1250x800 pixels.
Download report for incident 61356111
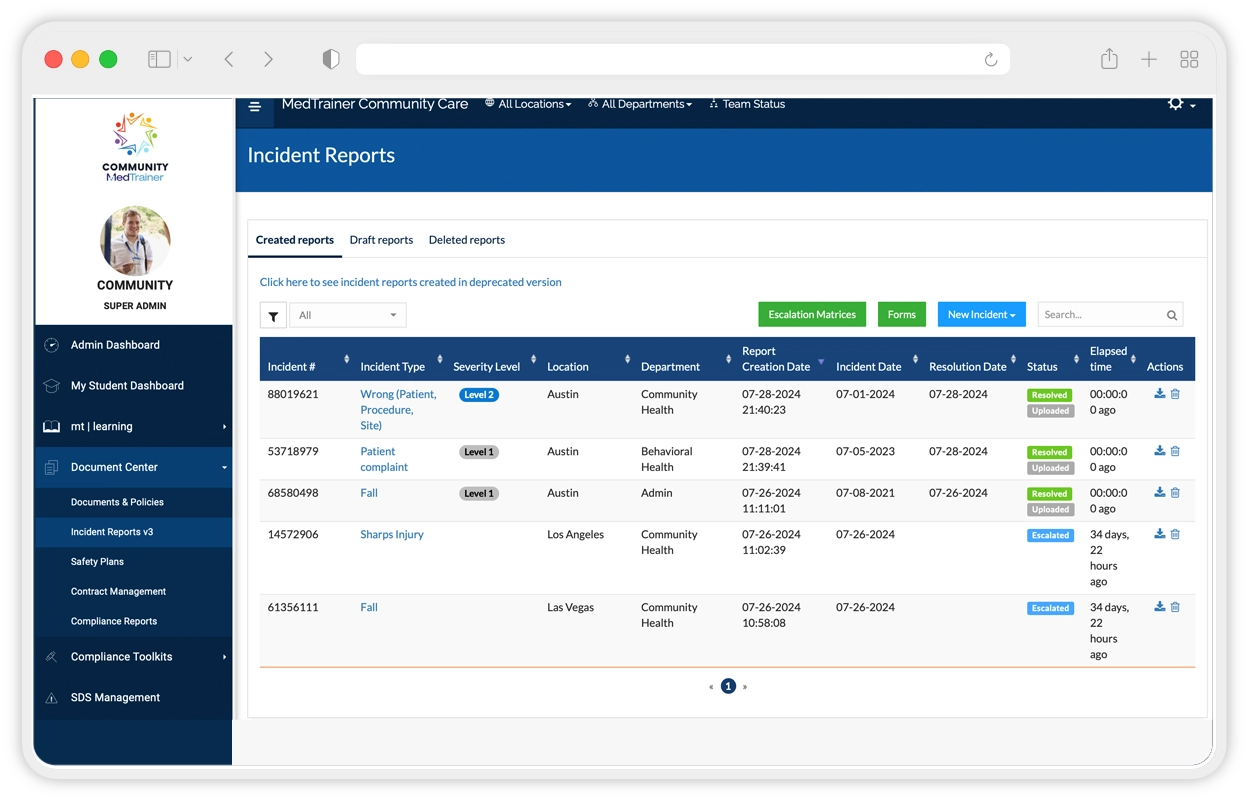tap(1160, 607)
